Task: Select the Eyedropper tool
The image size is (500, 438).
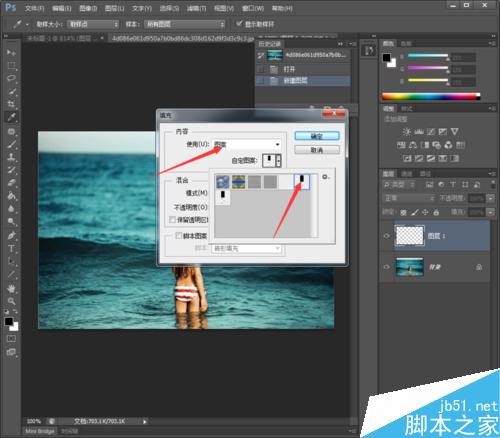Action: (11, 117)
